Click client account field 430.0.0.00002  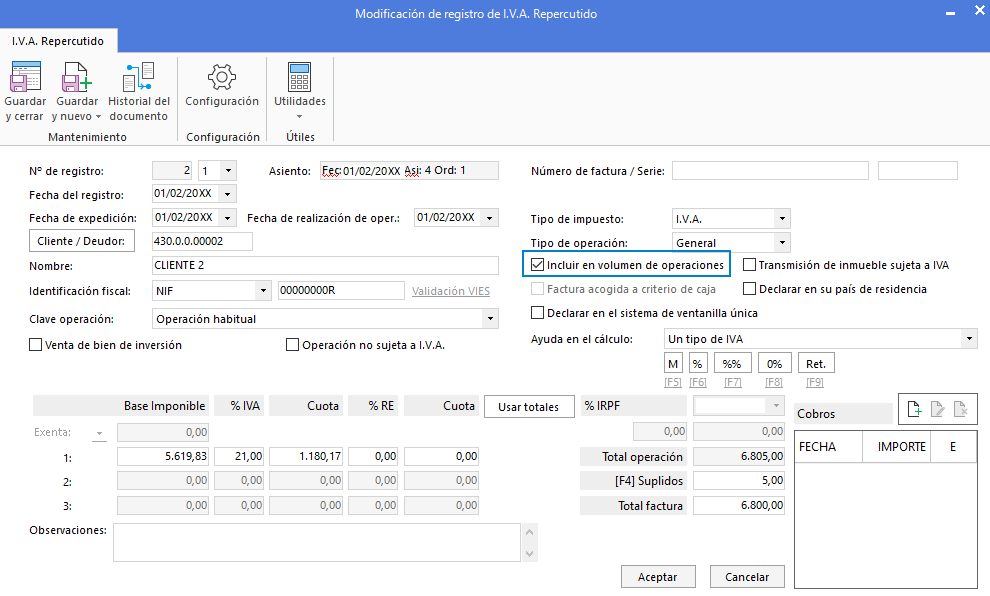(202, 241)
